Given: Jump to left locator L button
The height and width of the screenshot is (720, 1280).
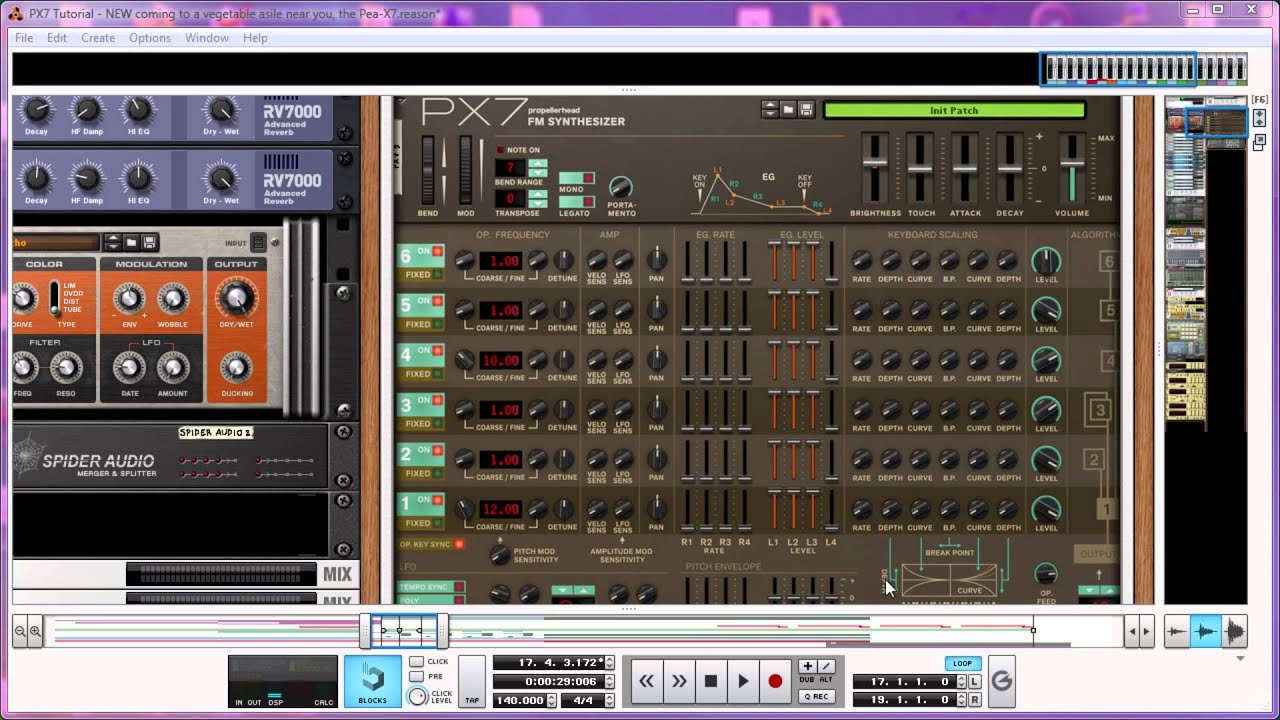Looking at the screenshot, I should (975, 681).
